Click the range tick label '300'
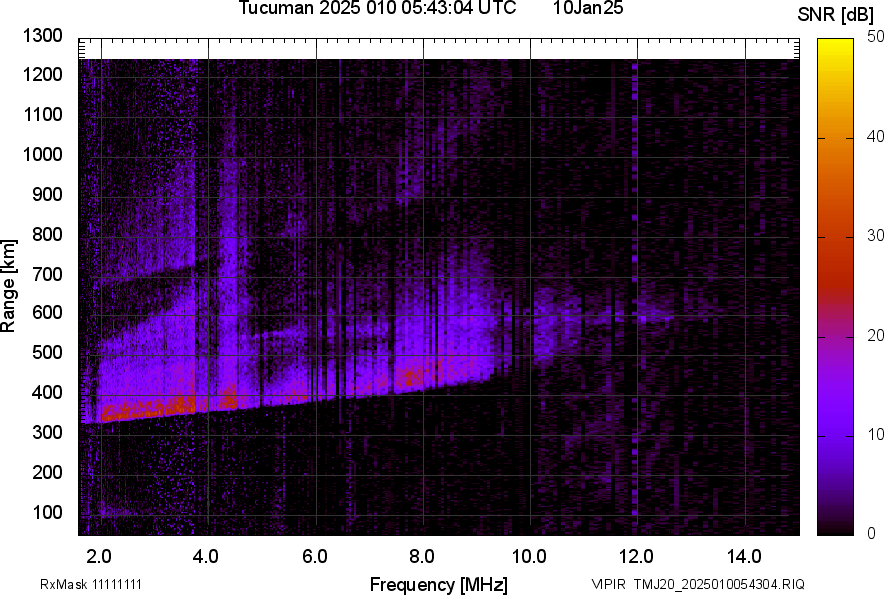 pyautogui.click(x=47, y=433)
